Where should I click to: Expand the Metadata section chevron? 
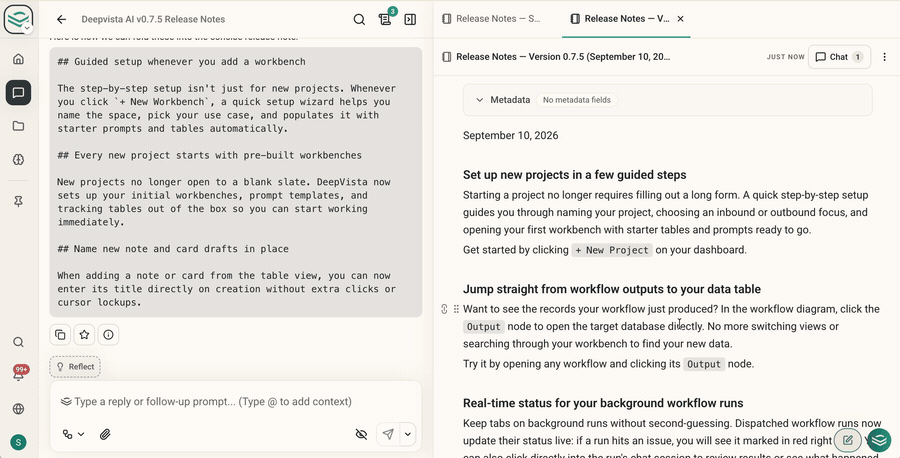click(479, 100)
